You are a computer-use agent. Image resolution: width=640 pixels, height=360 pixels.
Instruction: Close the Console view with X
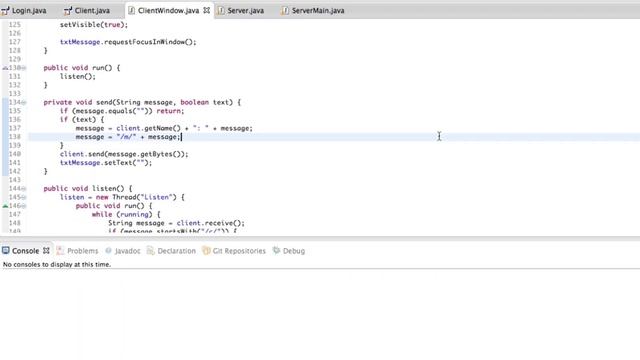pos(46,251)
